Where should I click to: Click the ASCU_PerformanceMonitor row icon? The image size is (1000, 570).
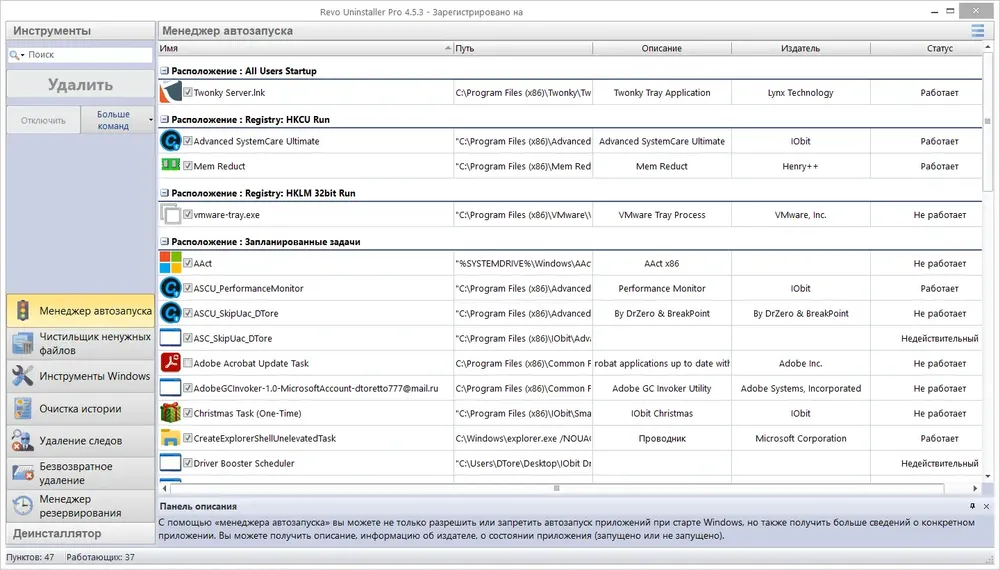pyautogui.click(x=170, y=288)
